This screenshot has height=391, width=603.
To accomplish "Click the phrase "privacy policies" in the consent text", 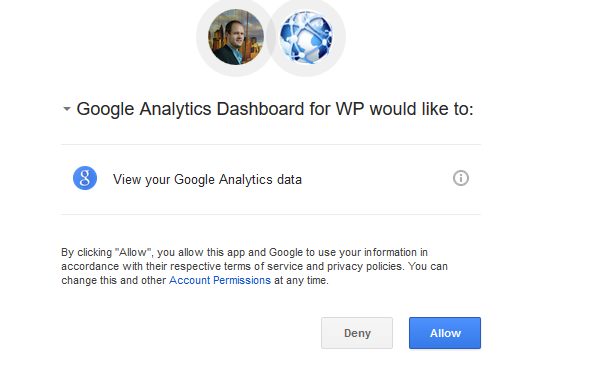I will point(365,266).
